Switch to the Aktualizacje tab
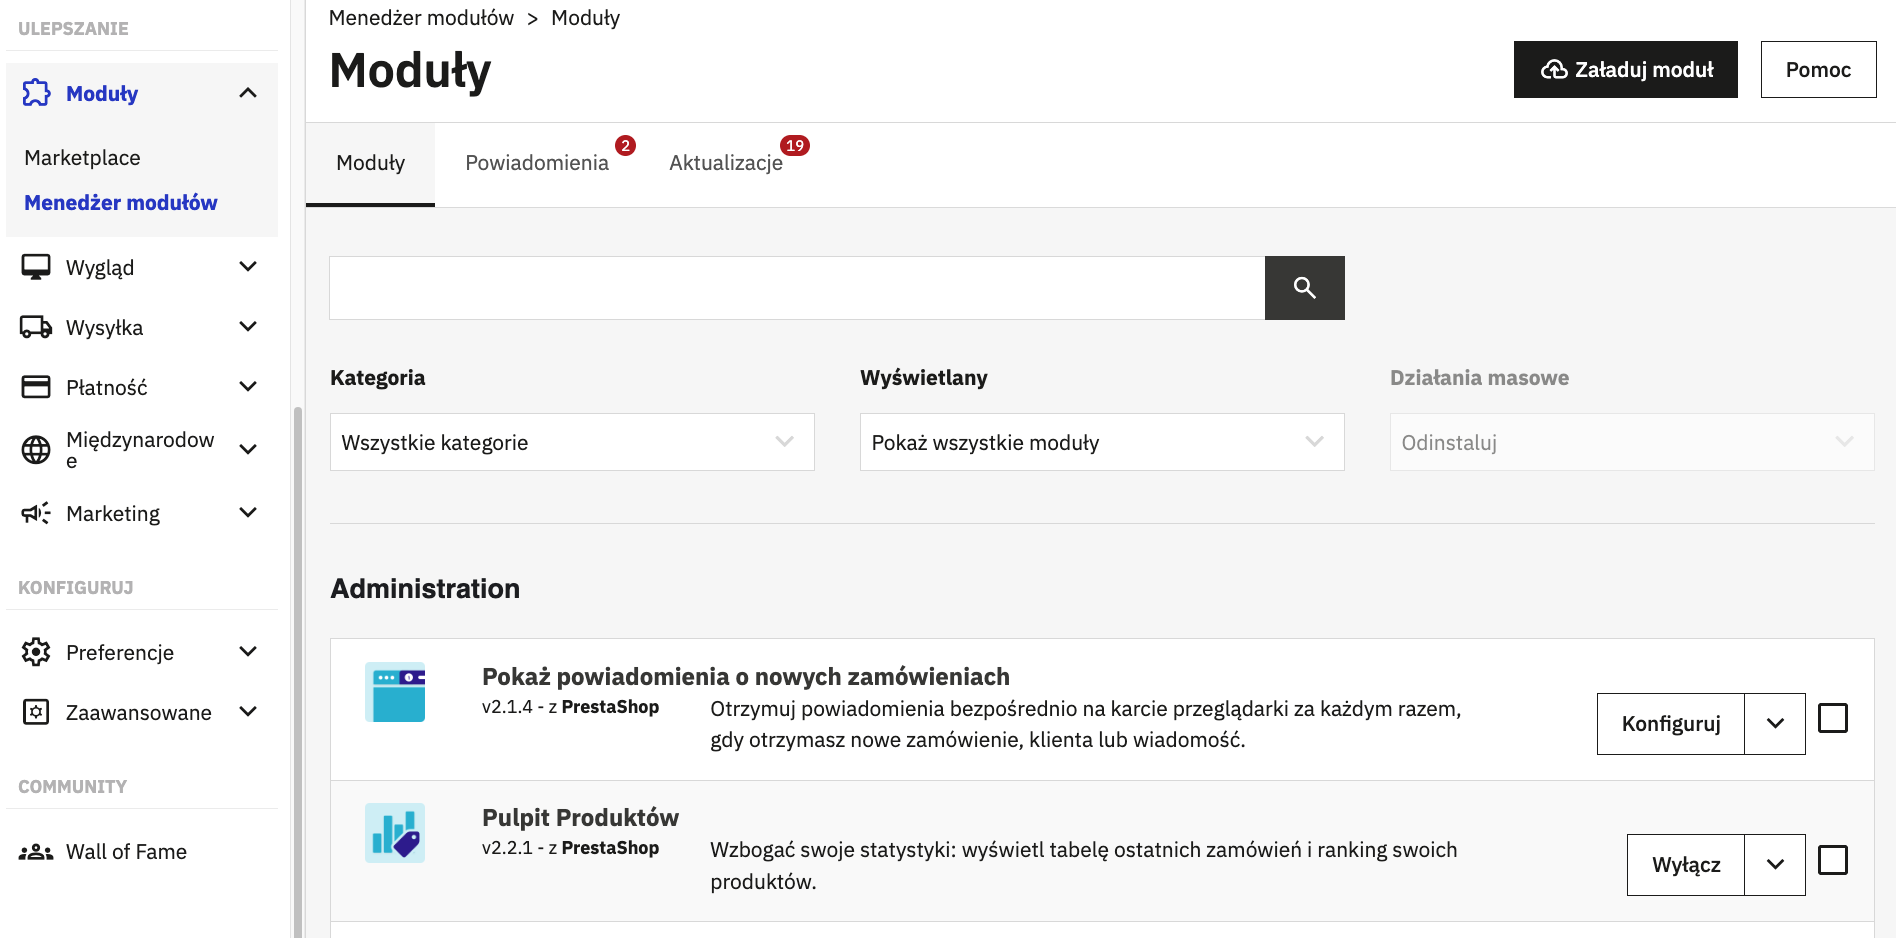 [726, 164]
